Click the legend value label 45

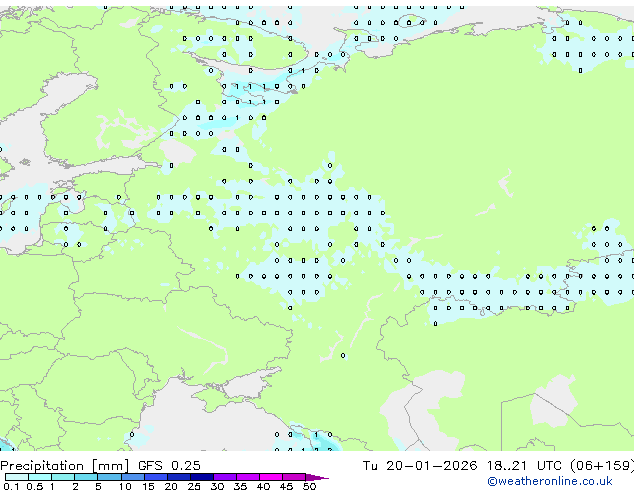point(286,486)
